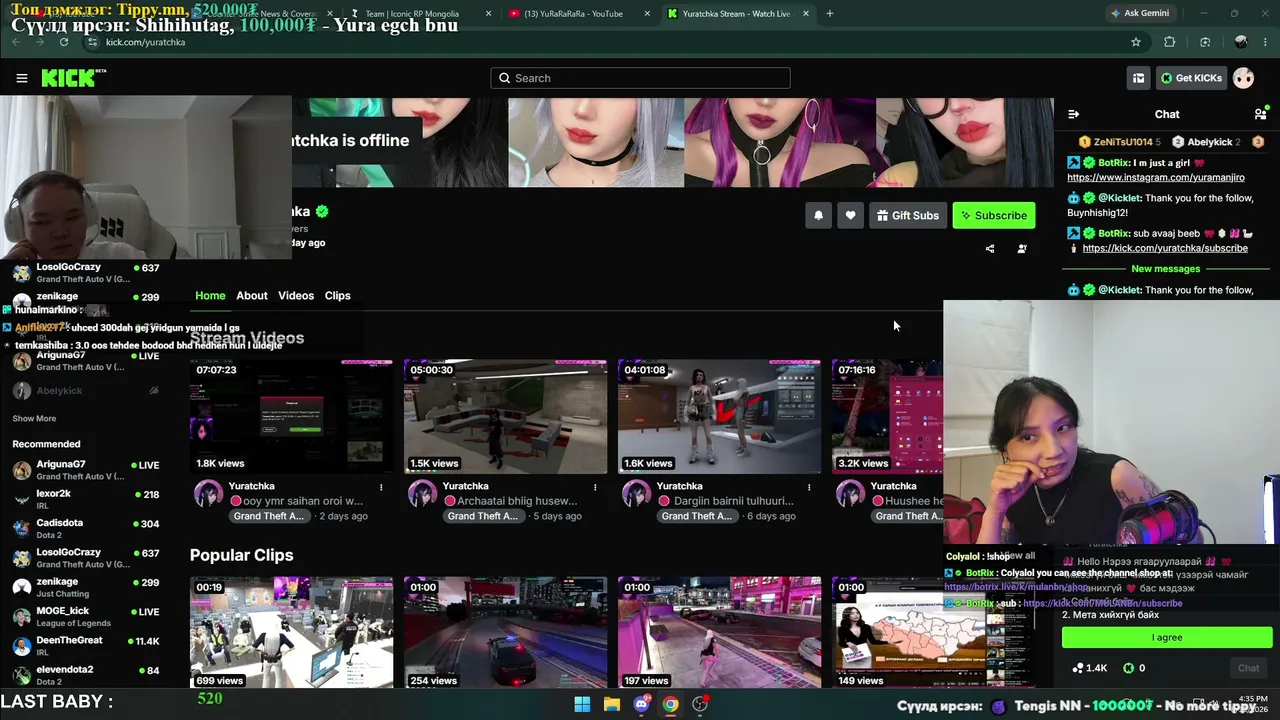
Task: Focus the Kick search box
Action: coord(640,78)
